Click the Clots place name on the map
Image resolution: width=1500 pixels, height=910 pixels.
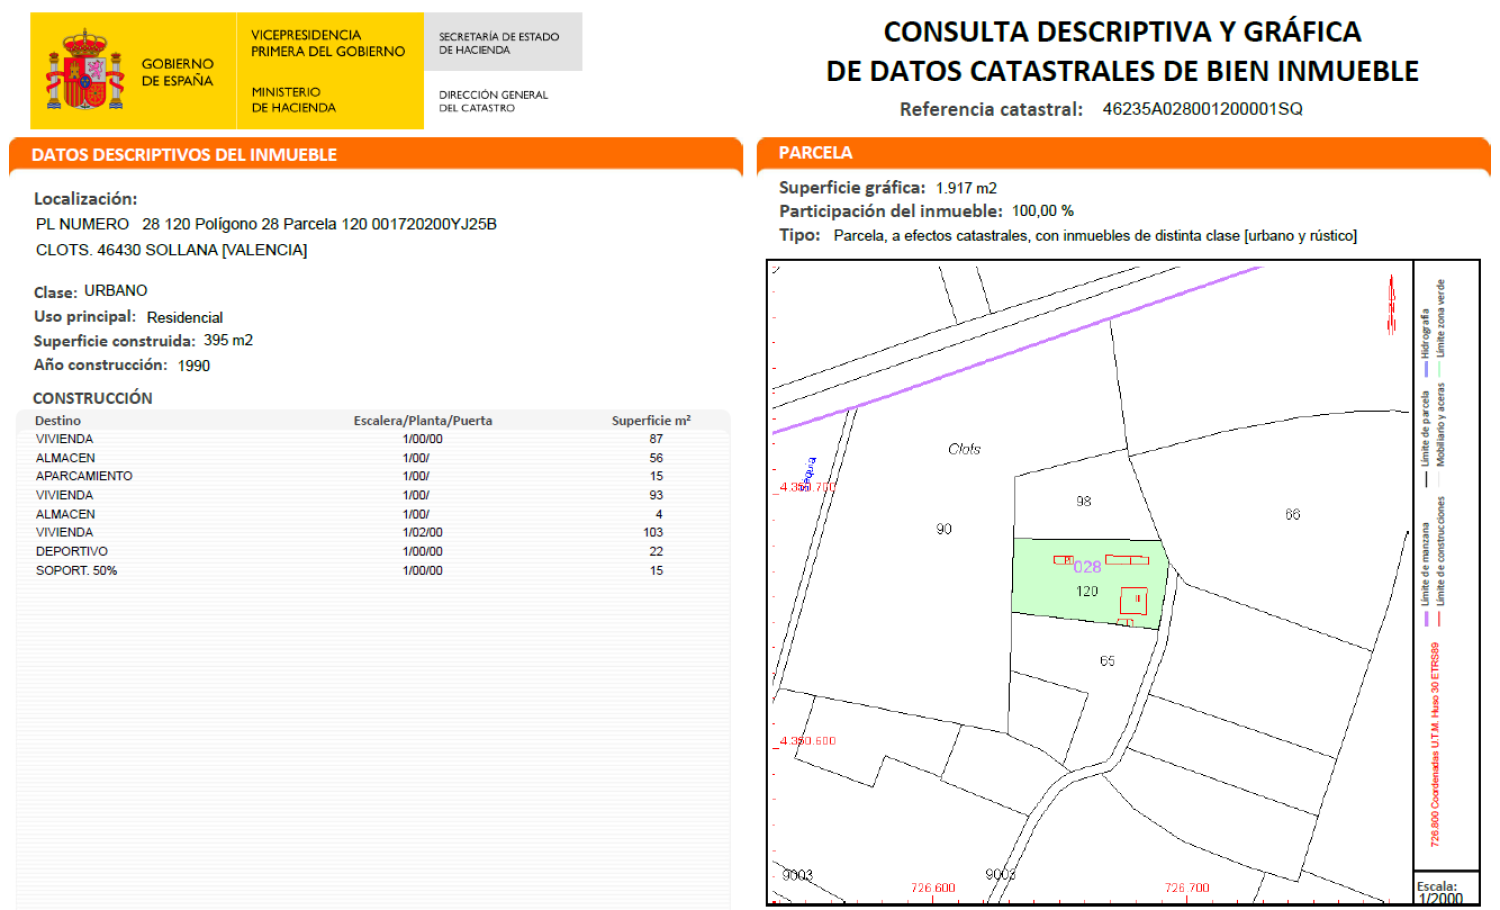[966, 448]
